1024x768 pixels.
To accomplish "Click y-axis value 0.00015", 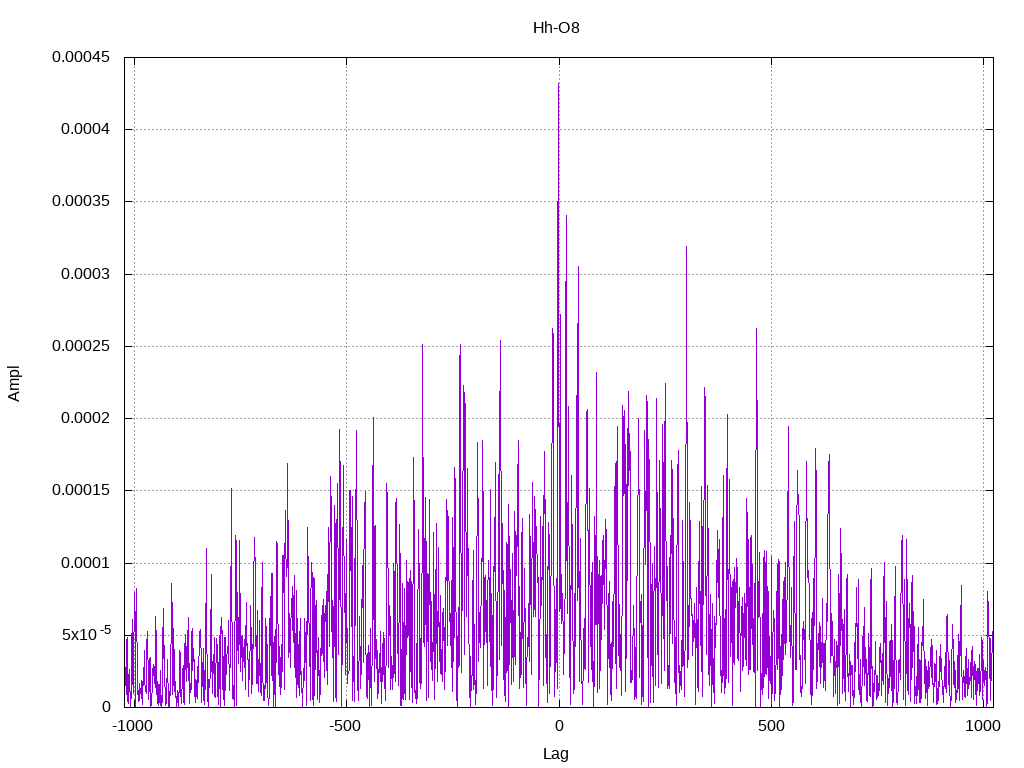I will coord(81,490).
